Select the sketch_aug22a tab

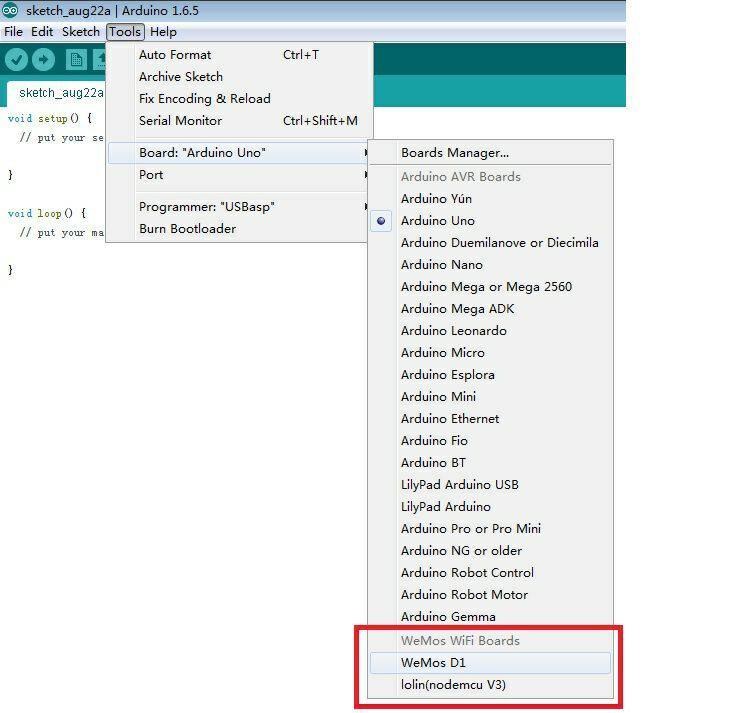(58, 93)
